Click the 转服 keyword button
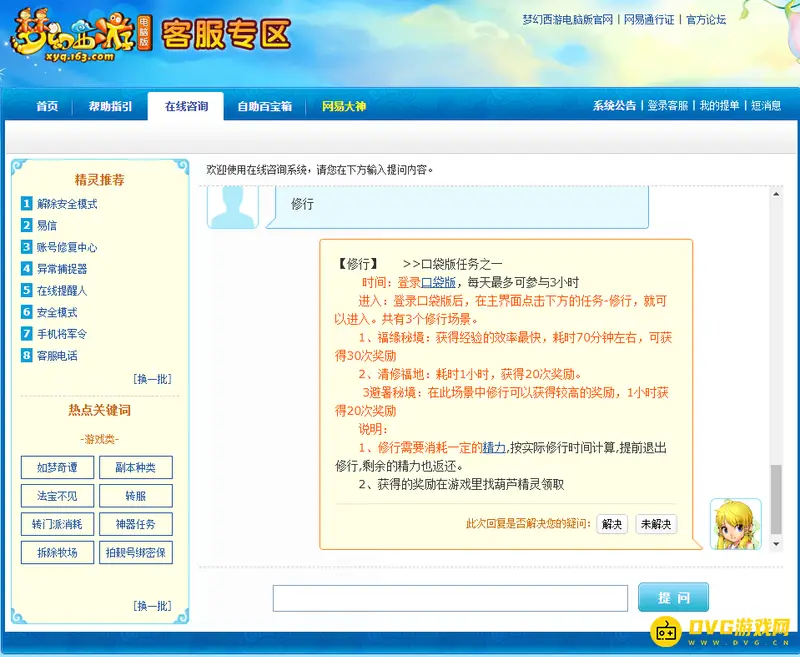The image size is (800, 657). tap(136, 496)
